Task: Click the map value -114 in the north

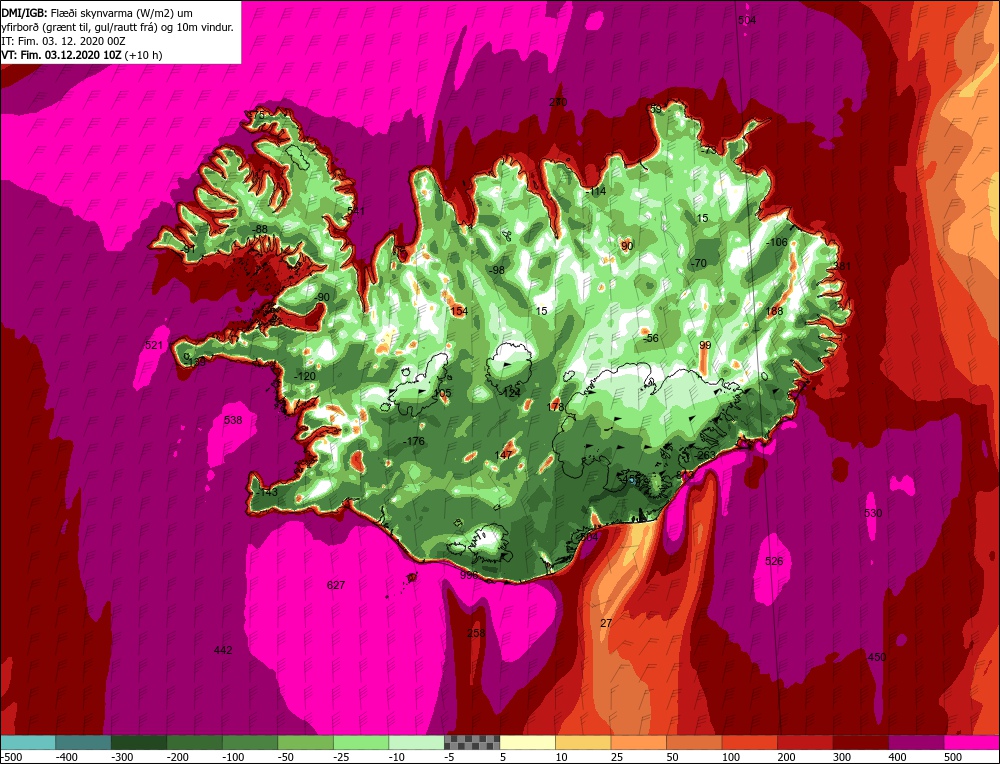Action: tap(595, 191)
